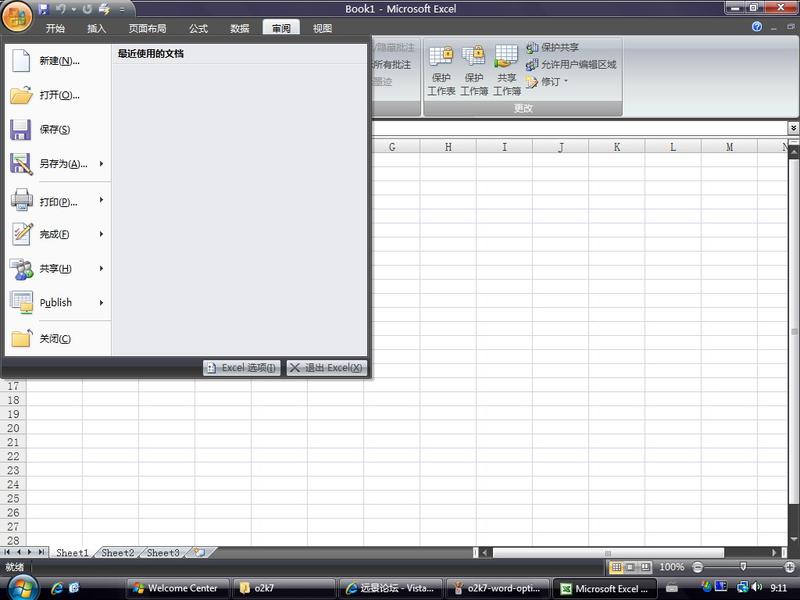The width and height of the screenshot is (800, 600).
Task: Choose 新建(N) in the Office menu
Action: click(x=58, y=61)
